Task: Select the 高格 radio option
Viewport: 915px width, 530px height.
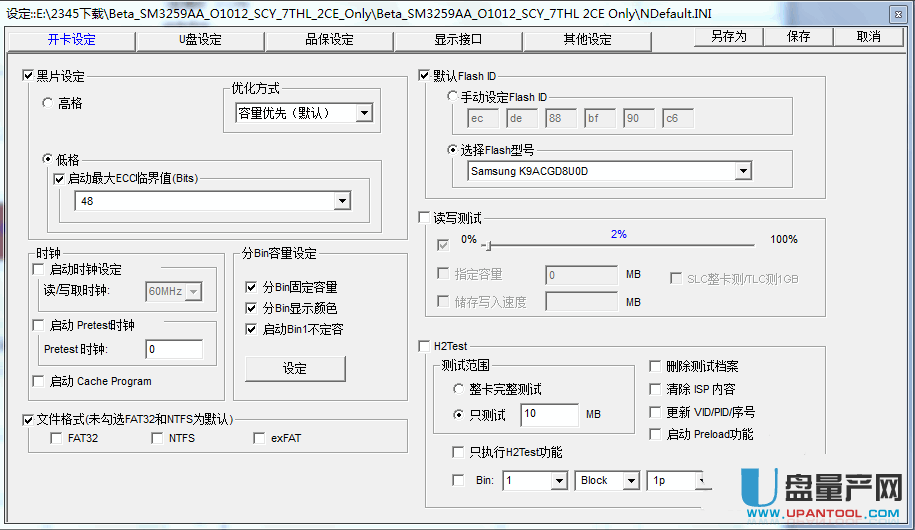Action: point(48,103)
